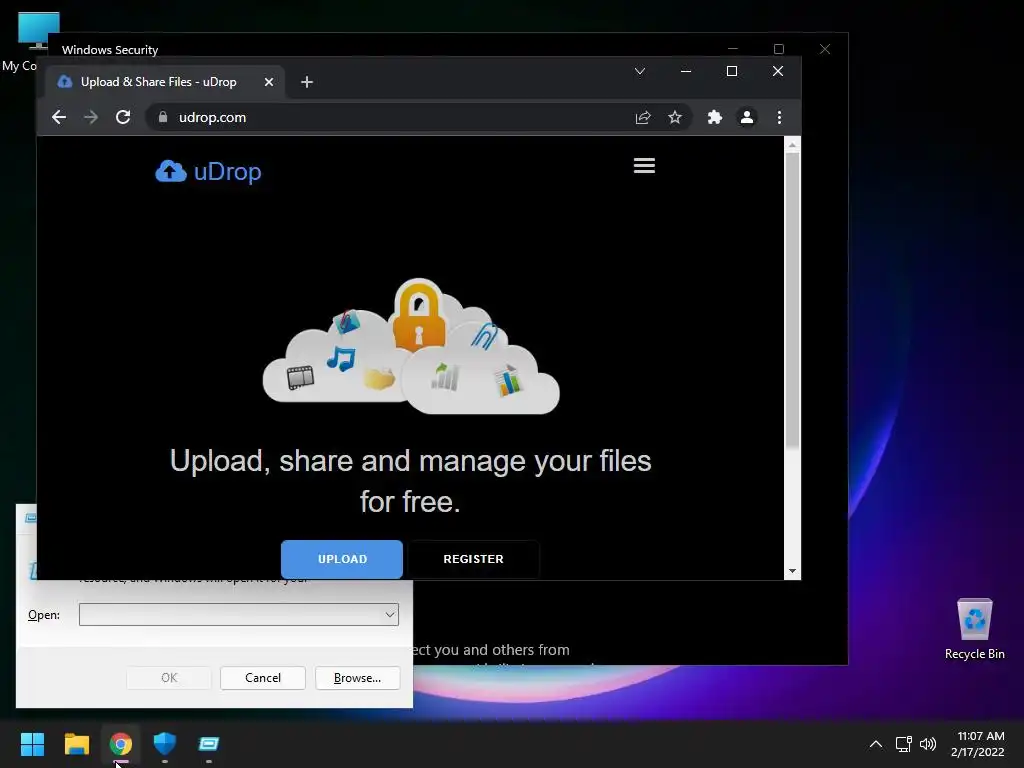The height and width of the screenshot is (768, 1024).
Task: View site info via the padlock icon
Action: coord(163,118)
